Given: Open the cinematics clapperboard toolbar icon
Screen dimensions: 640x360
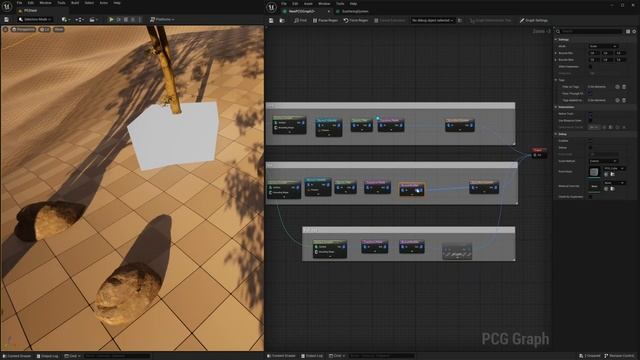Looking at the screenshot, I should (x=93, y=20).
